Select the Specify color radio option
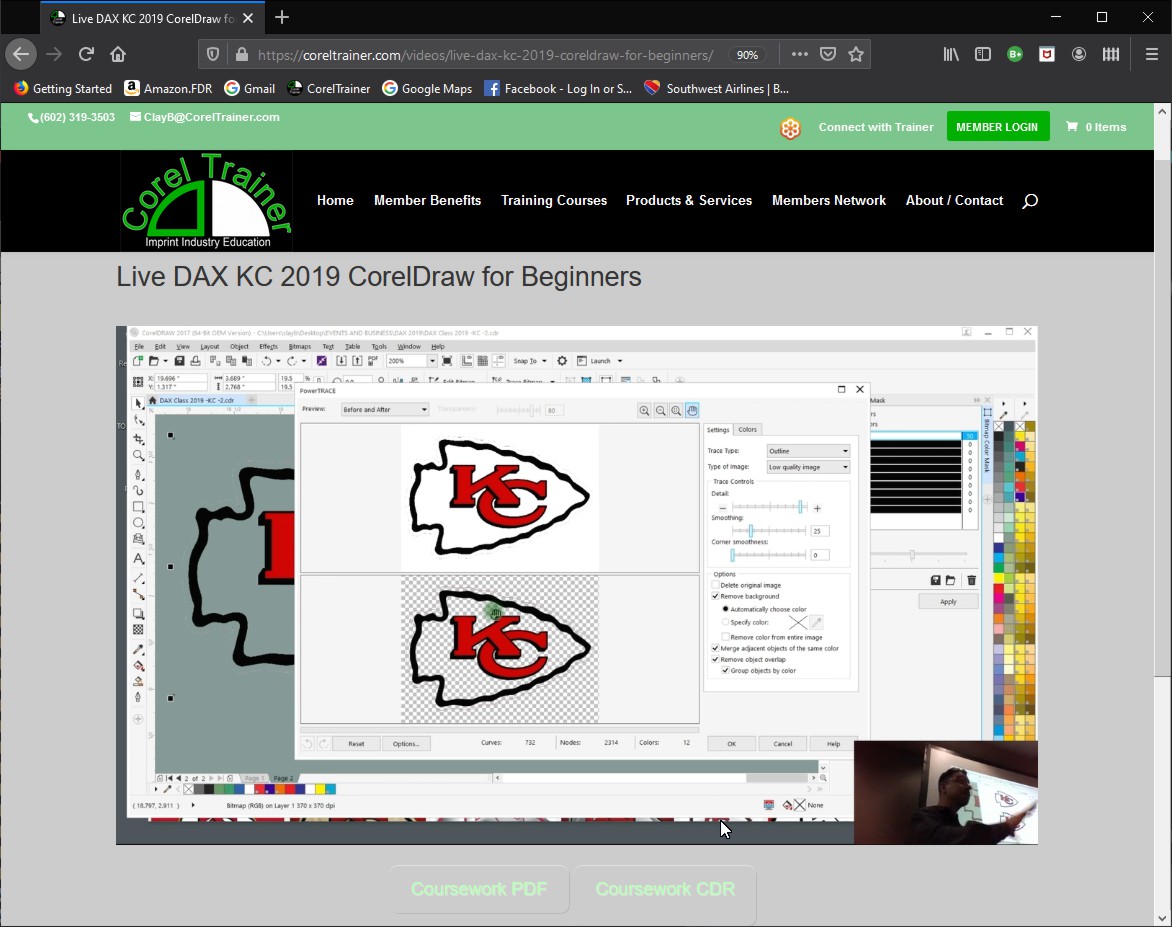 tap(725, 622)
